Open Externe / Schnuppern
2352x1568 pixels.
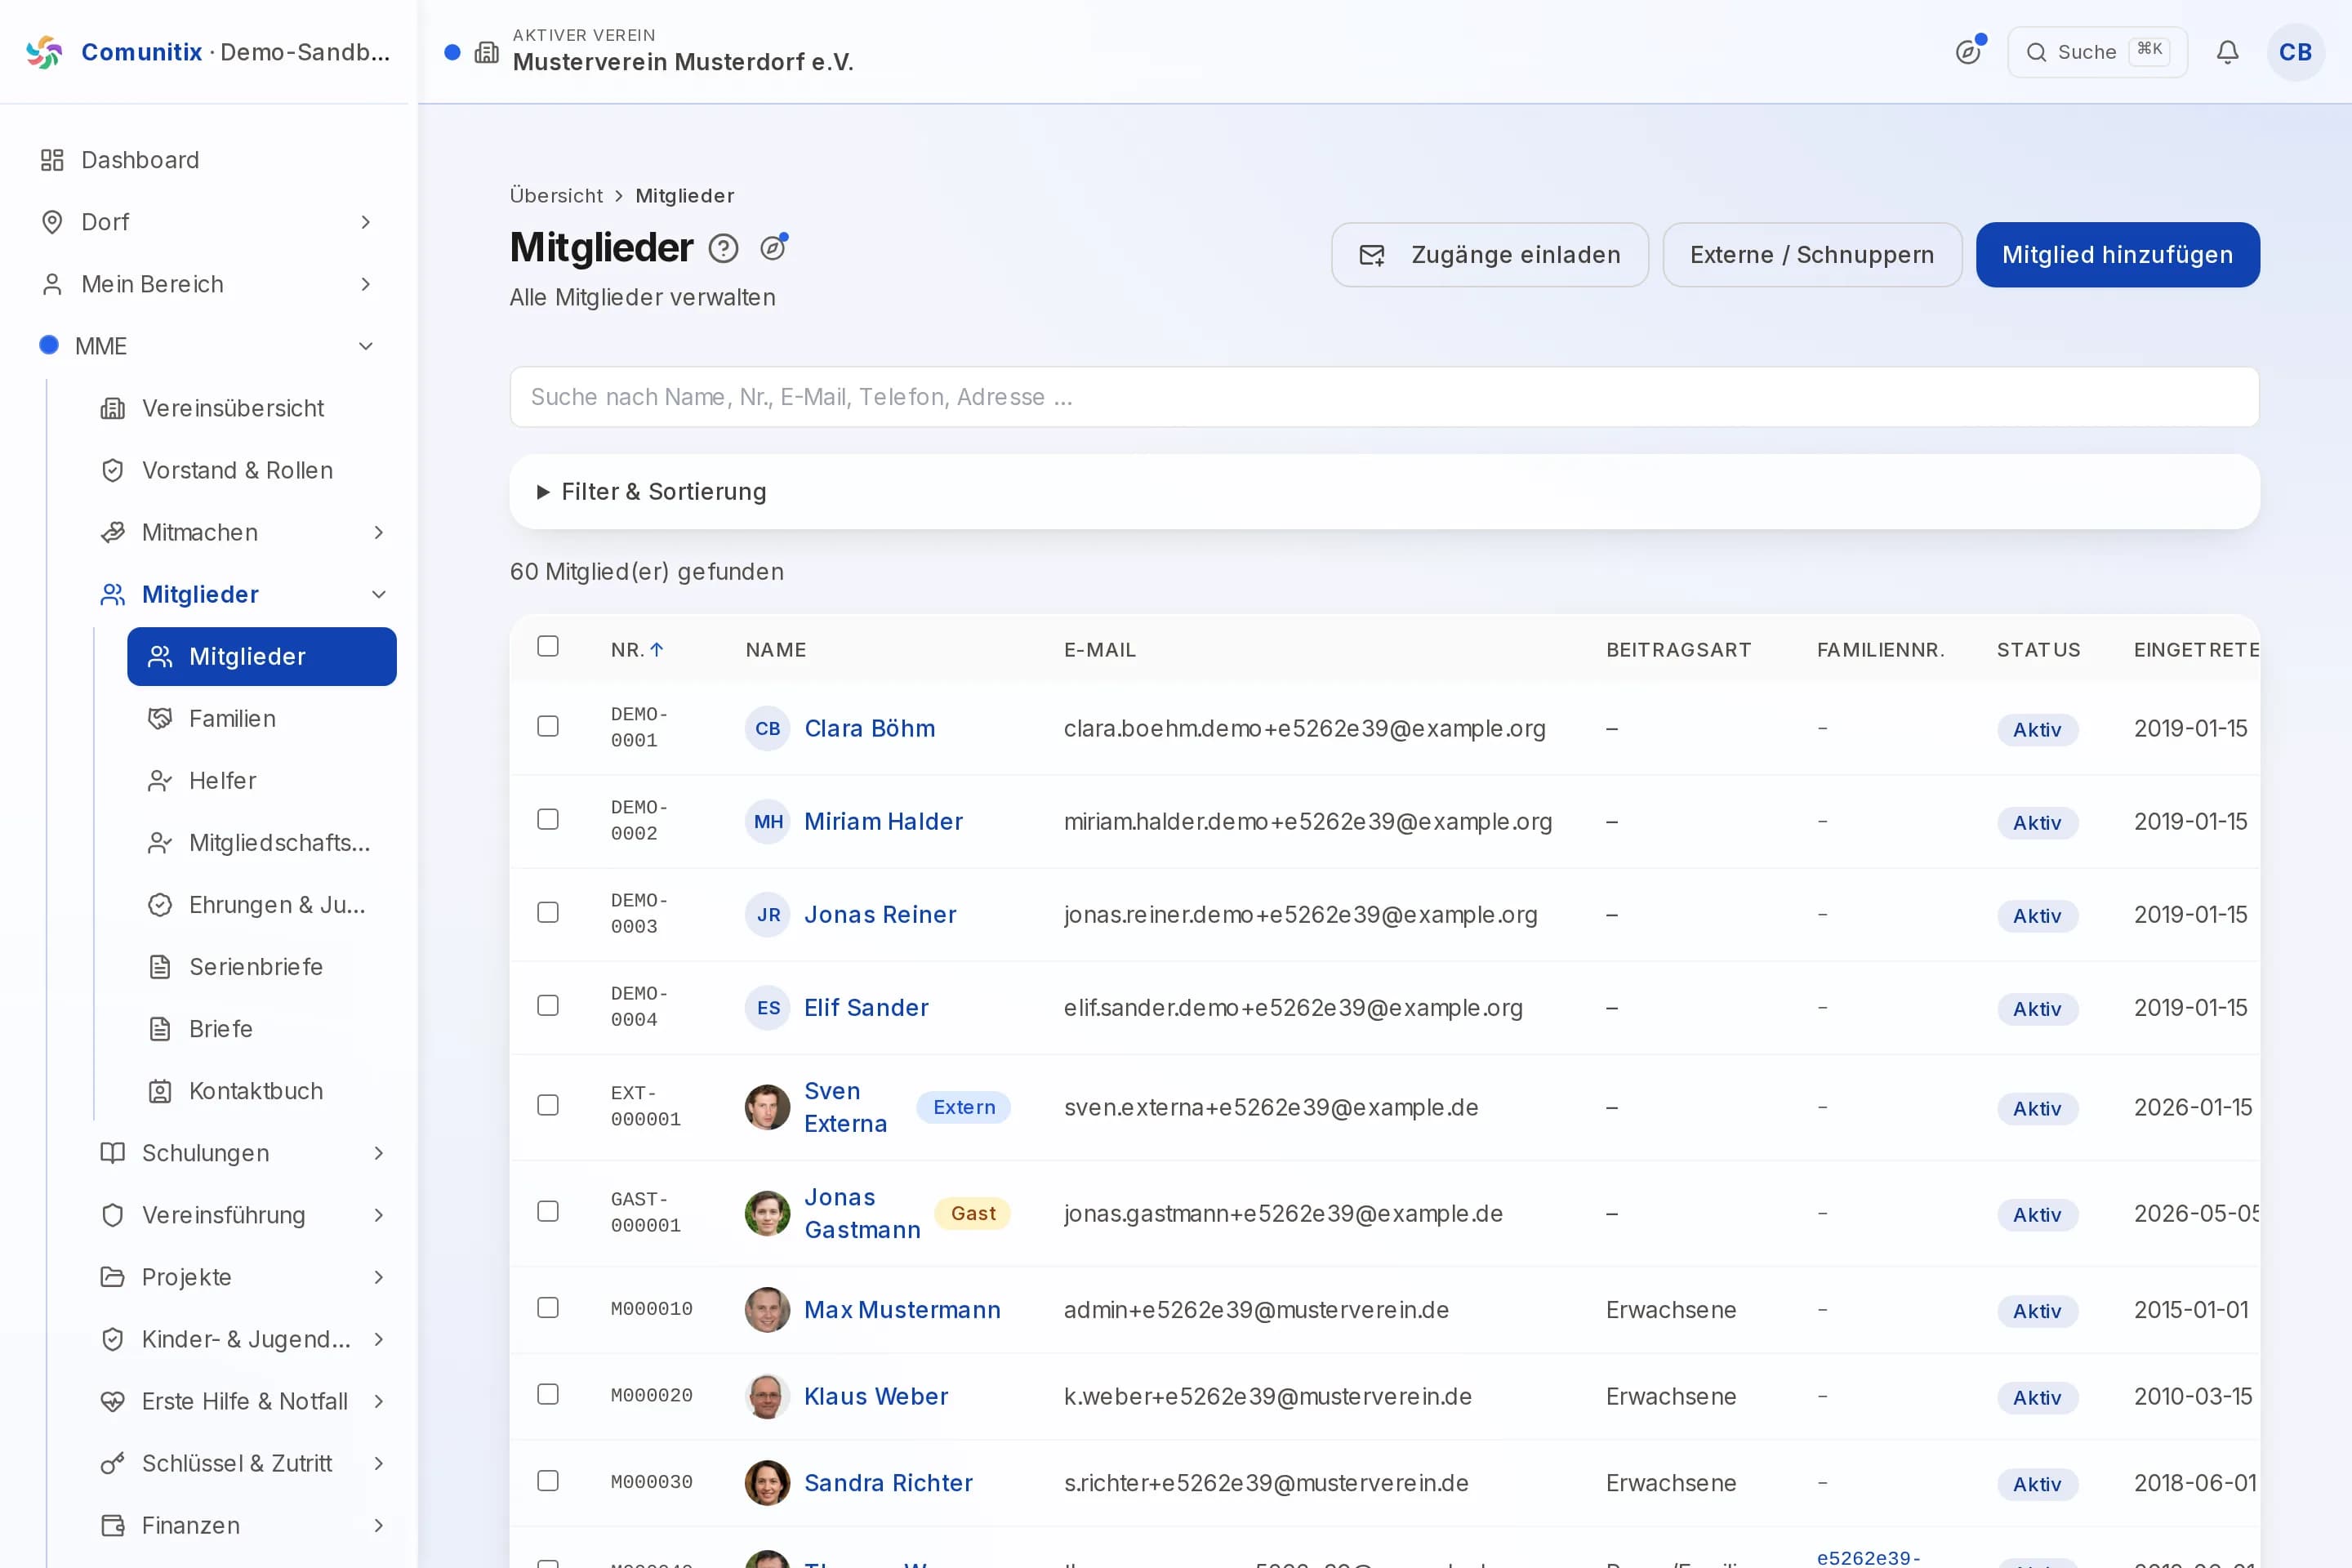point(1812,255)
